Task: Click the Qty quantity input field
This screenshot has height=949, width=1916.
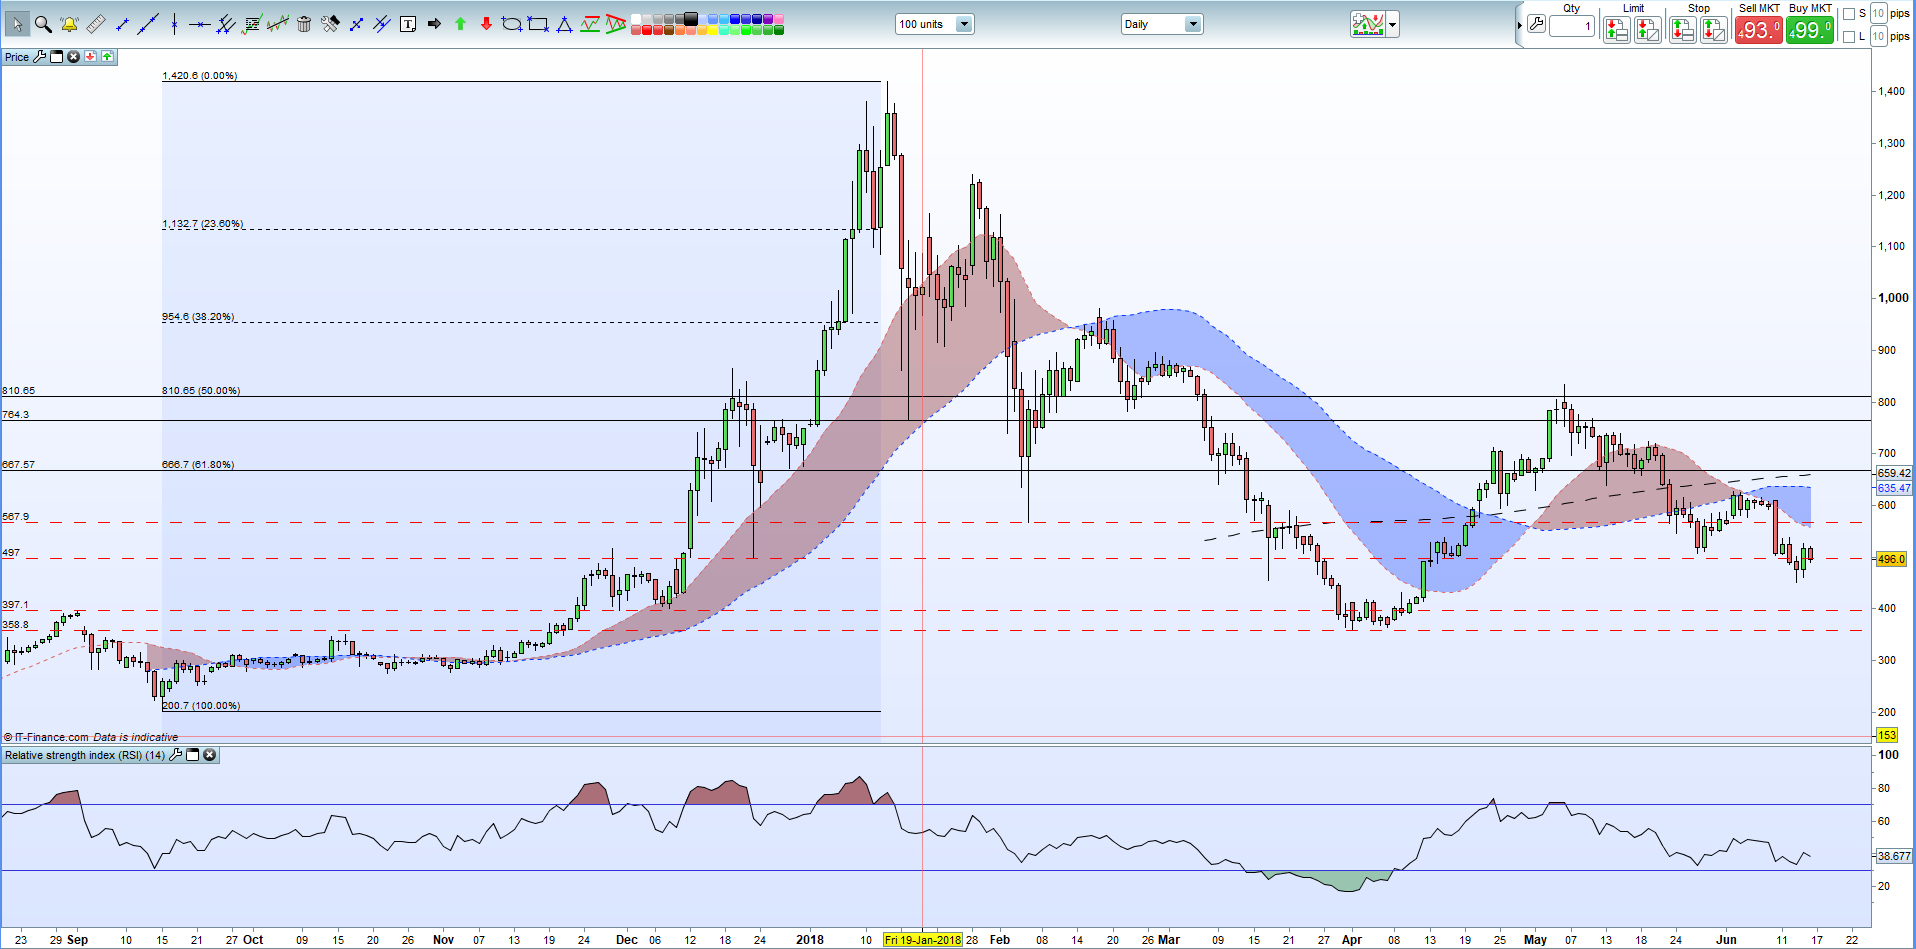Action: (x=1572, y=26)
